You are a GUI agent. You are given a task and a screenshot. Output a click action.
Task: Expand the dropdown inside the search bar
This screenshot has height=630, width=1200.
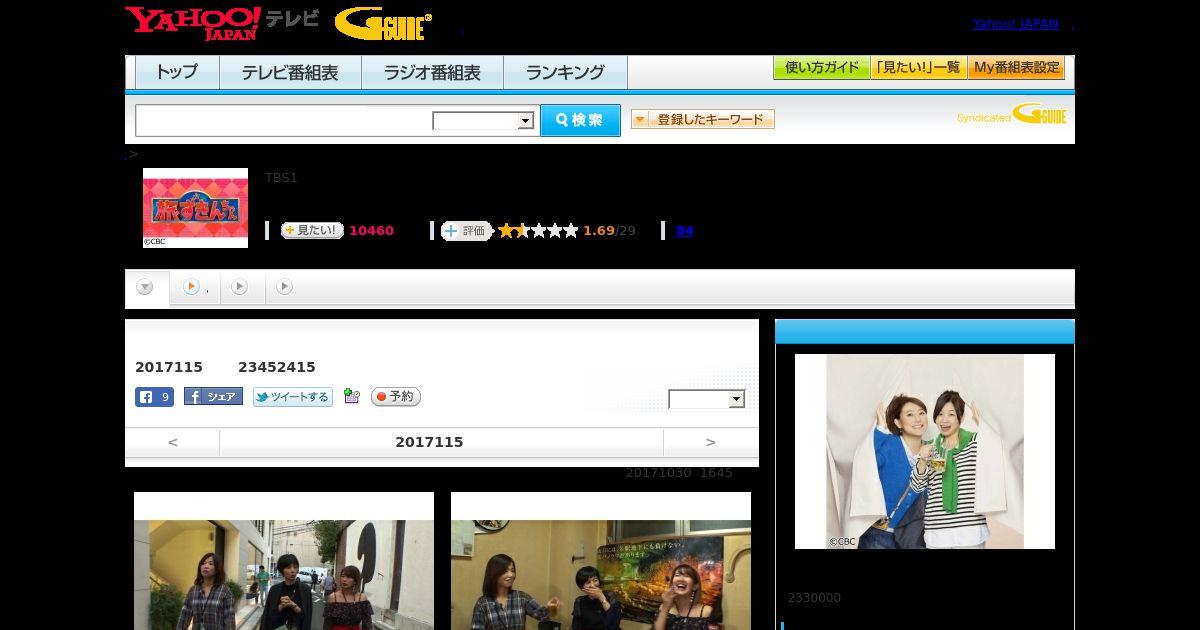[x=484, y=121]
